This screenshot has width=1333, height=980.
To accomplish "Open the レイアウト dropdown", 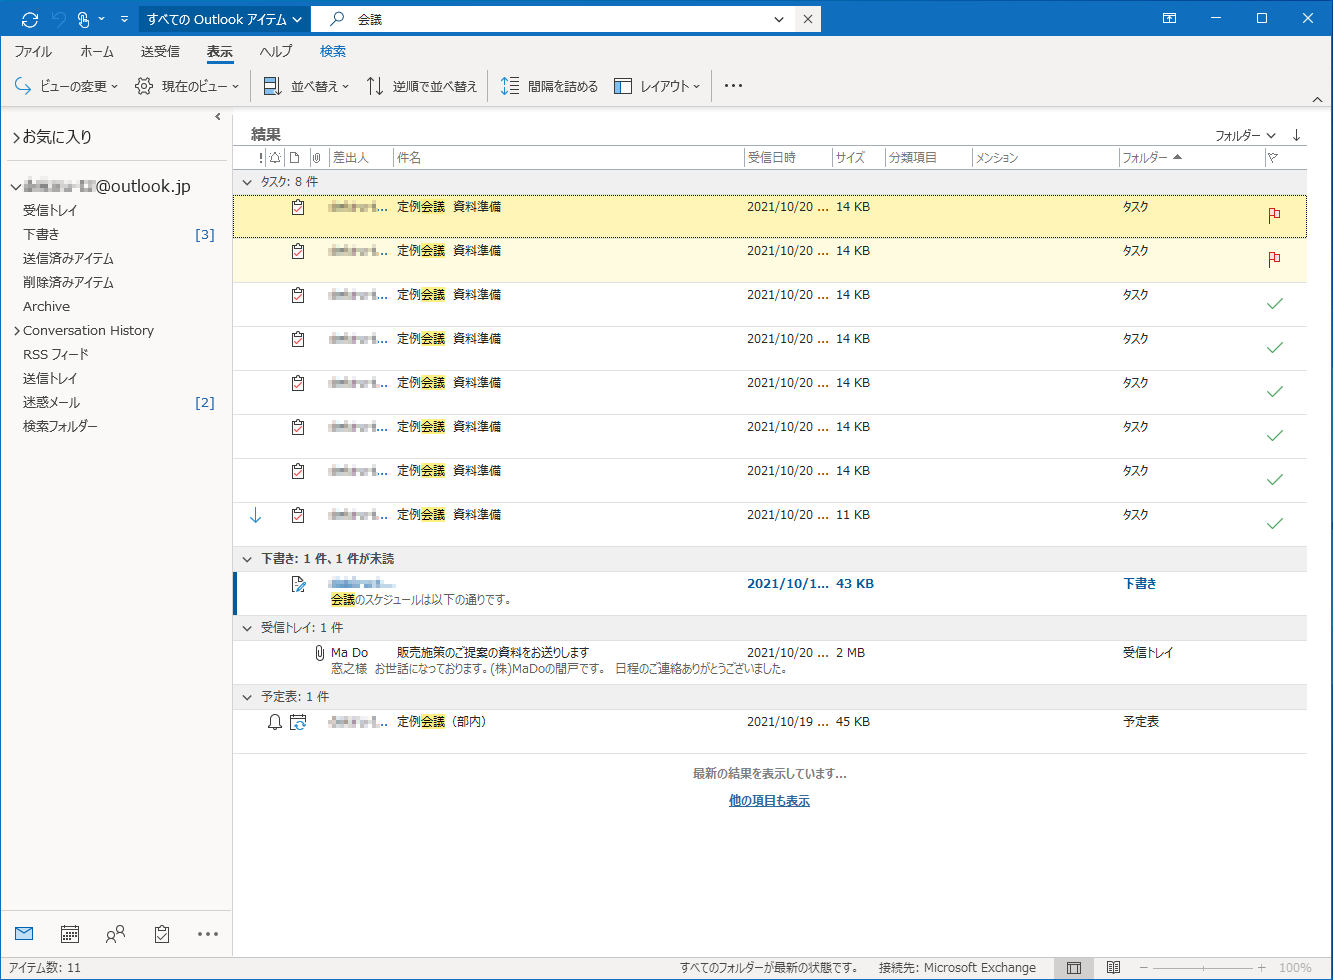I will point(657,87).
